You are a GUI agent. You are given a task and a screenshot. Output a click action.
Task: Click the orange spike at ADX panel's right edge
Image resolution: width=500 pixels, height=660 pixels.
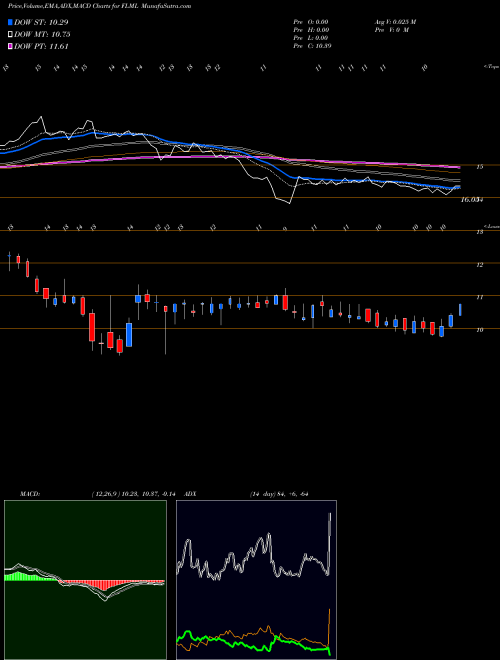(329, 626)
